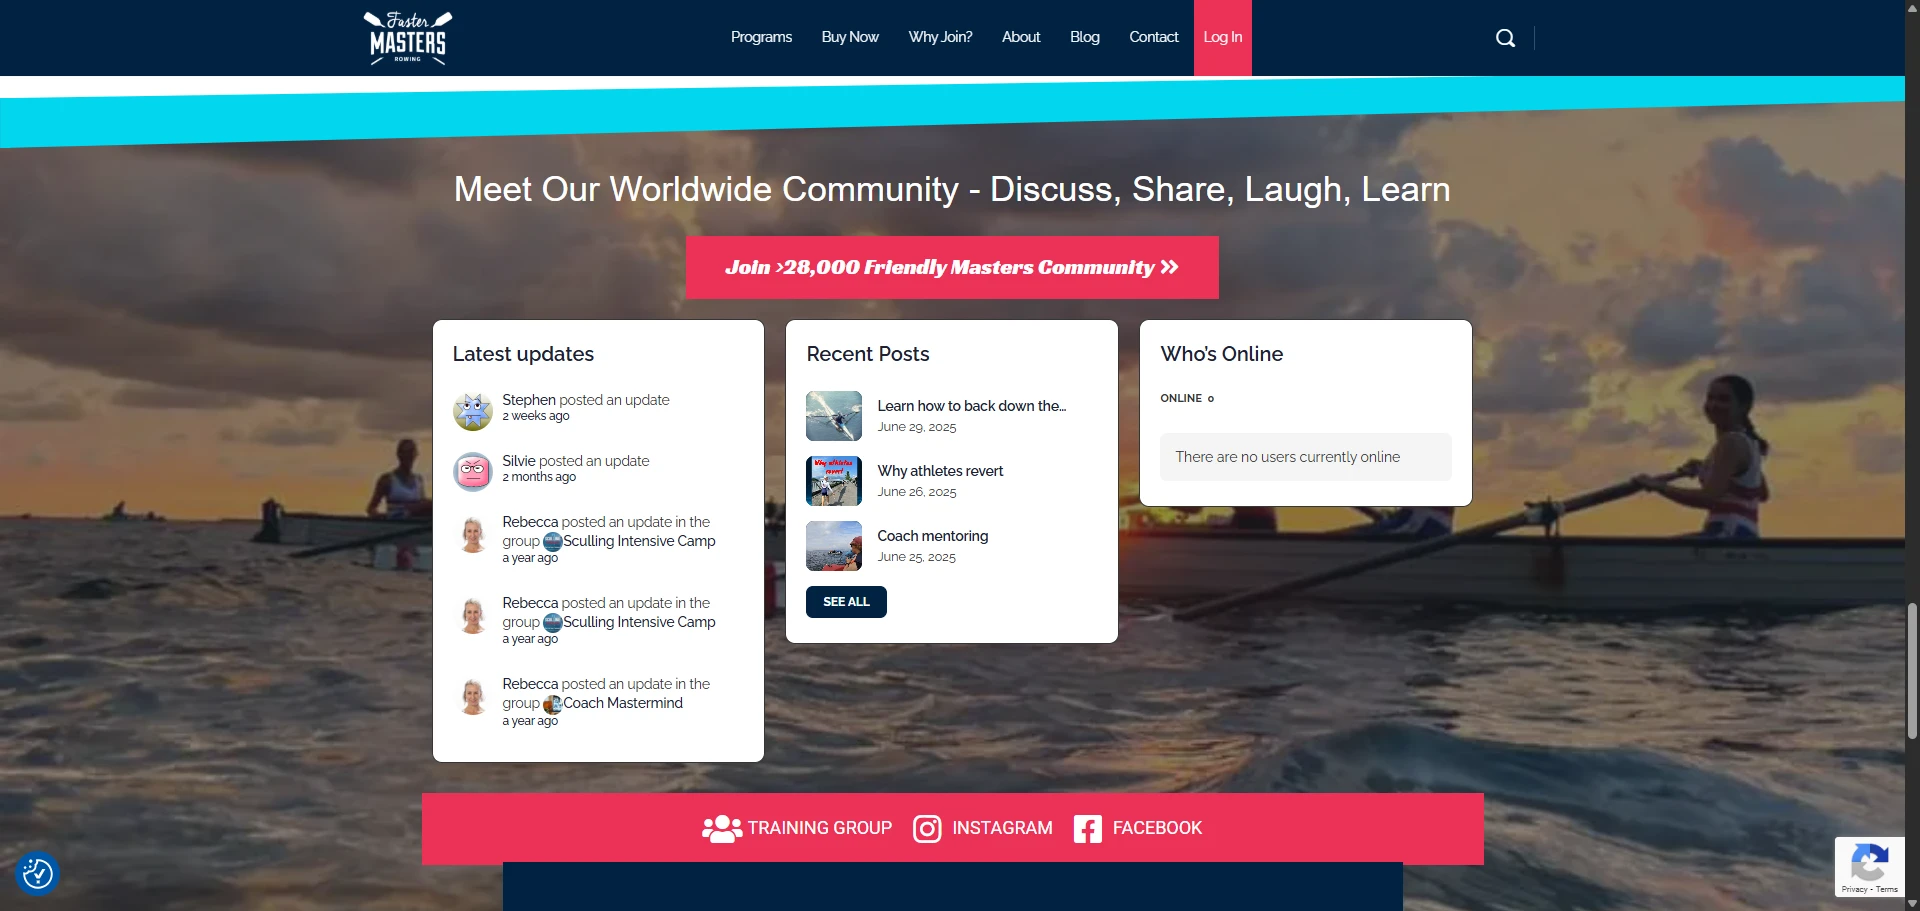Open the Coach mentoring post link
Image resolution: width=1920 pixels, height=911 pixels.
coord(932,536)
